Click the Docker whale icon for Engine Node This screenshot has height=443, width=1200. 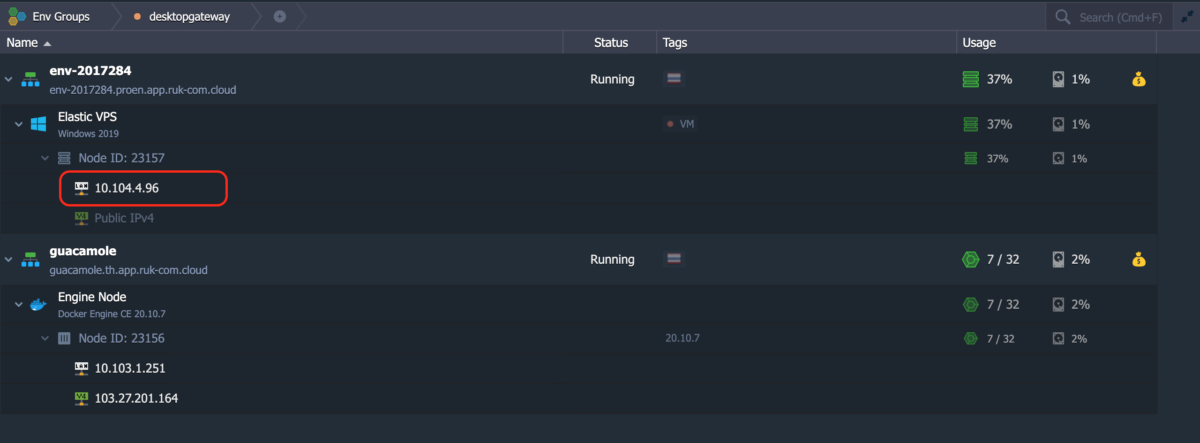pyautogui.click(x=38, y=305)
